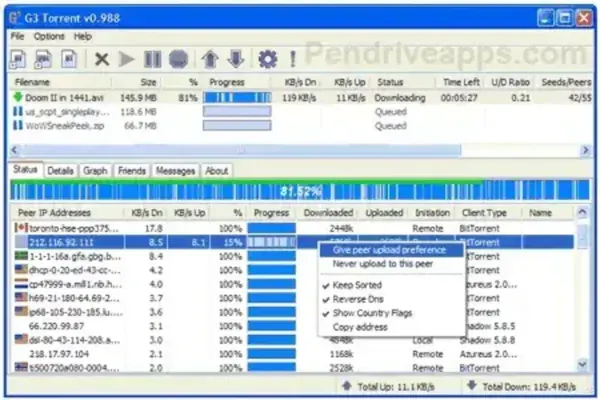Click the flag beside 1-1-1-16a.gfa.gbg peer
The image size is (600, 400).
coord(21,255)
